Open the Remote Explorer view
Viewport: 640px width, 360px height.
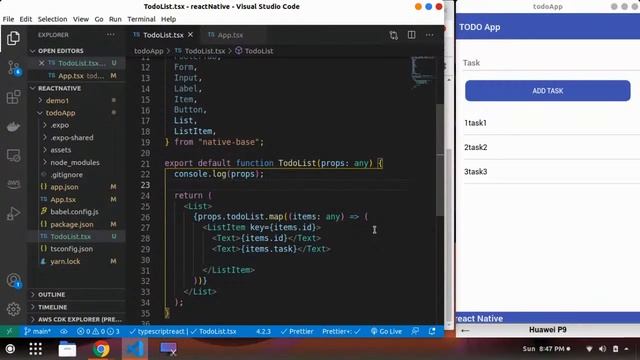[13, 156]
